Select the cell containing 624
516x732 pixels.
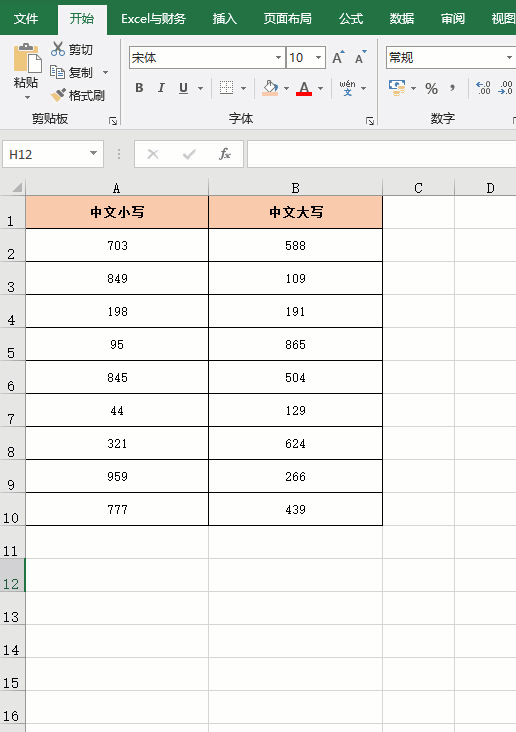[295, 443]
